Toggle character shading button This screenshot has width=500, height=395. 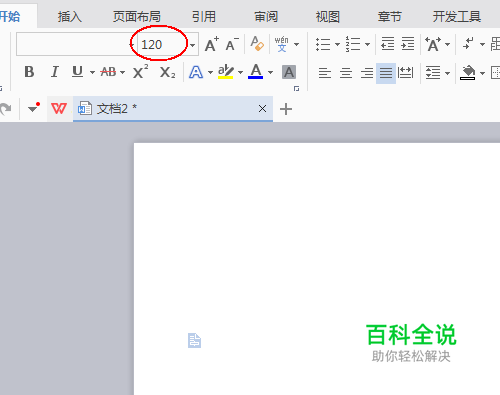(x=289, y=72)
